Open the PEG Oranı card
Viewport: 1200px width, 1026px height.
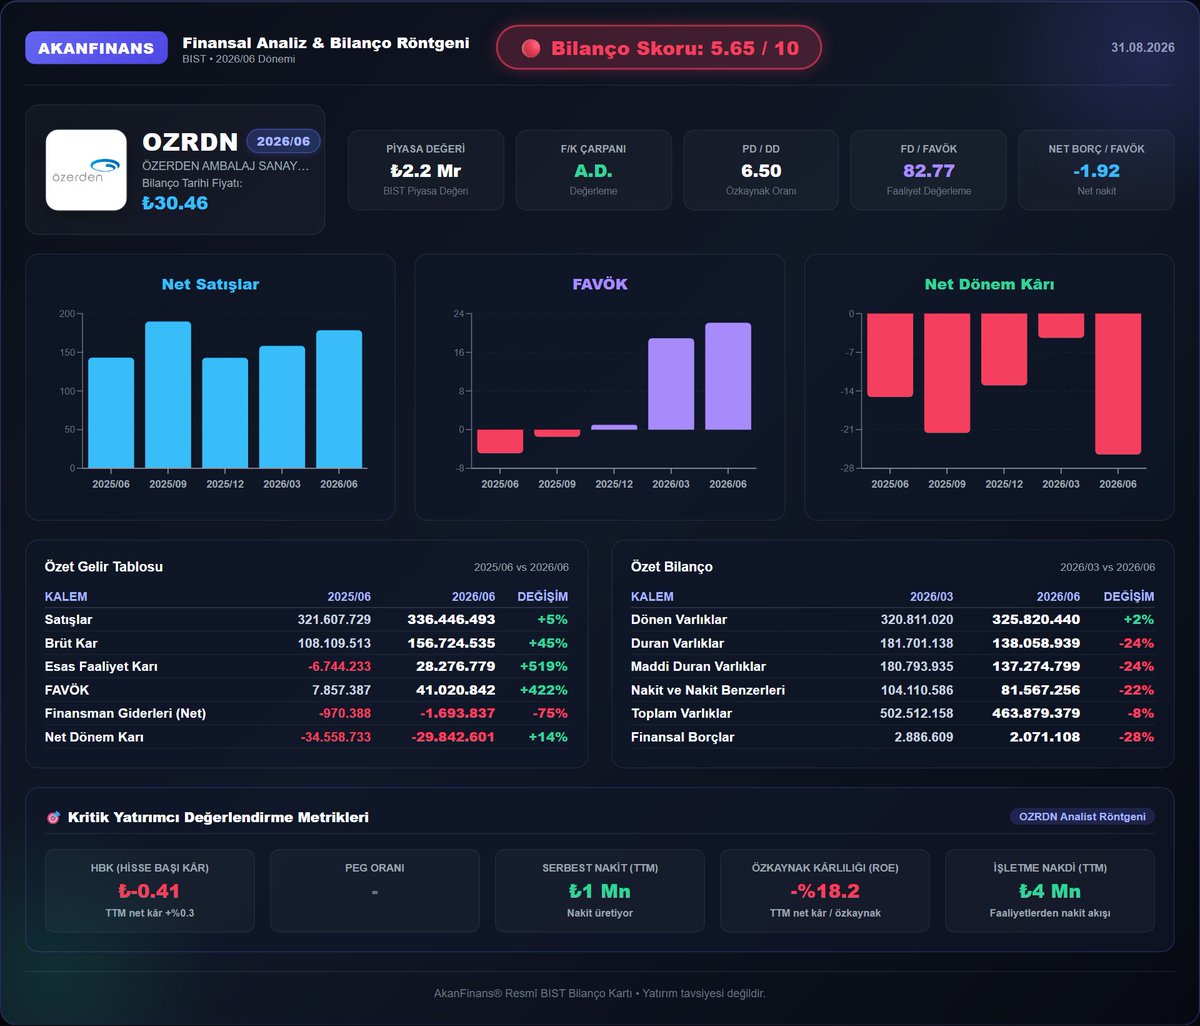point(375,891)
